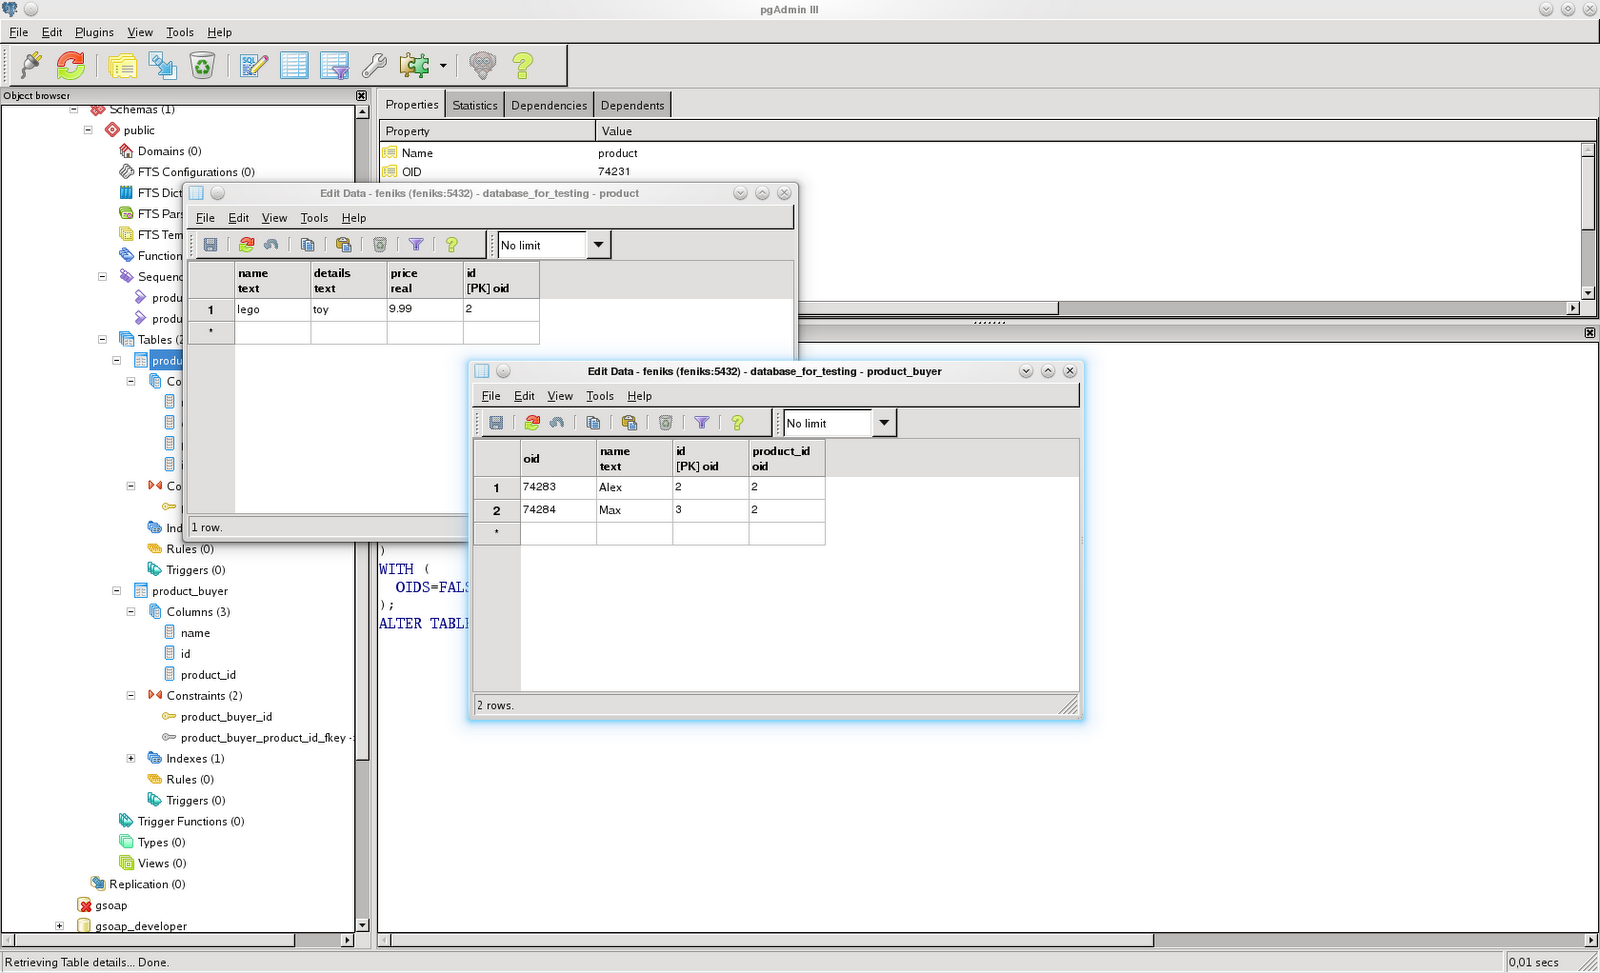Image resolution: width=1600 pixels, height=973 pixels.
Task: Collapse the product_buyer table node
Action: (x=116, y=591)
